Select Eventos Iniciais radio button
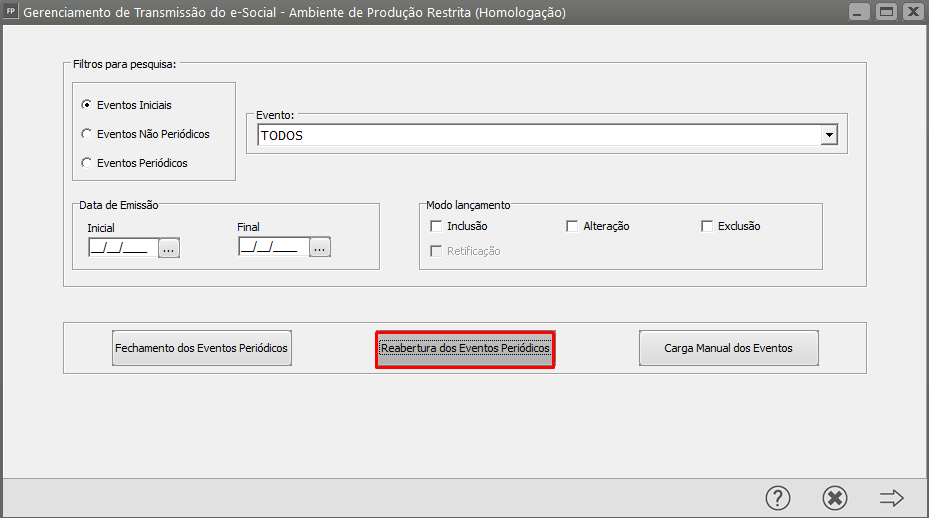The width and height of the screenshot is (929, 518). [87, 105]
